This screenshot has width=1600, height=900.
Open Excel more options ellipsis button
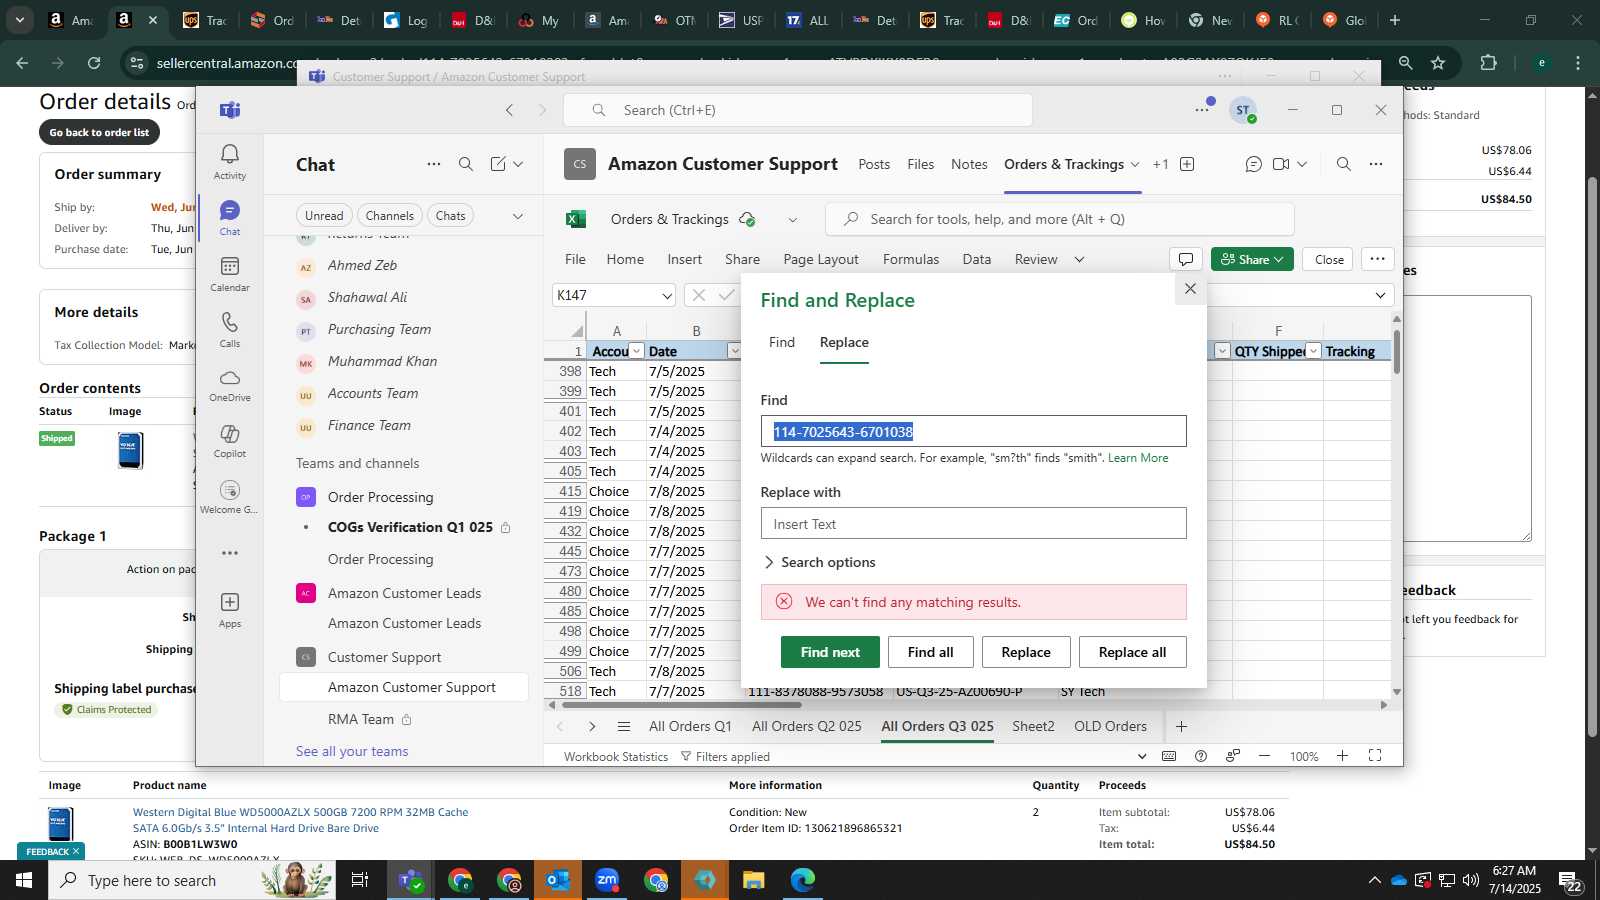(x=1377, y=259)
